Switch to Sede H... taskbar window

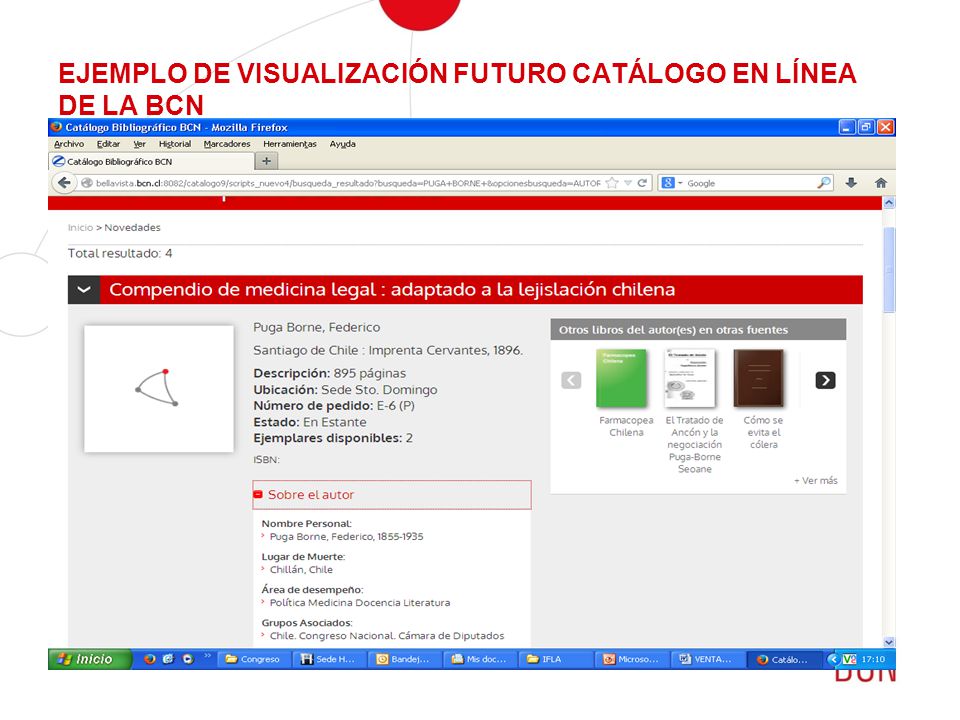[329, 659]
